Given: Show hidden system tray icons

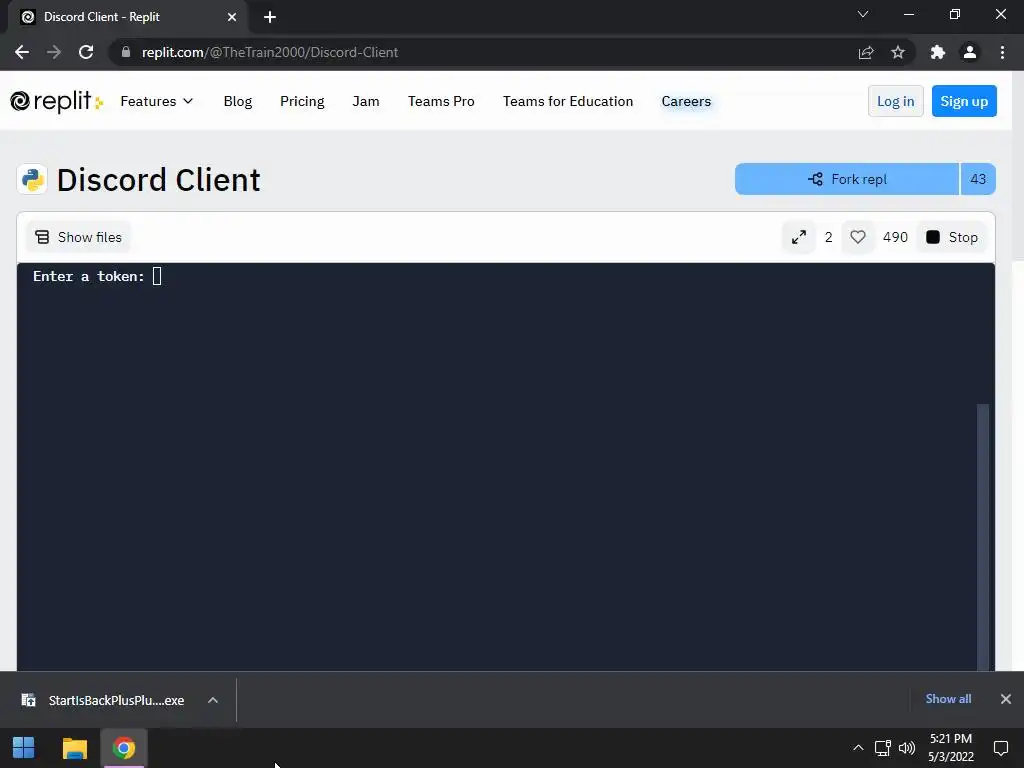Looking at the screenshot, I should tap(858, 748).
